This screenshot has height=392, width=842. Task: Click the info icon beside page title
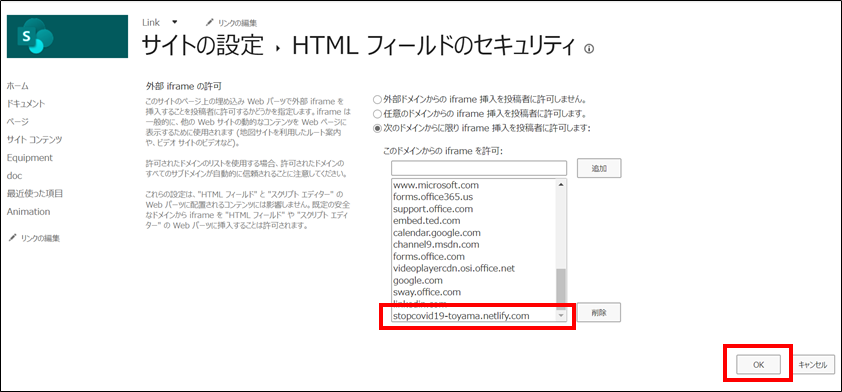click(589, 49)
